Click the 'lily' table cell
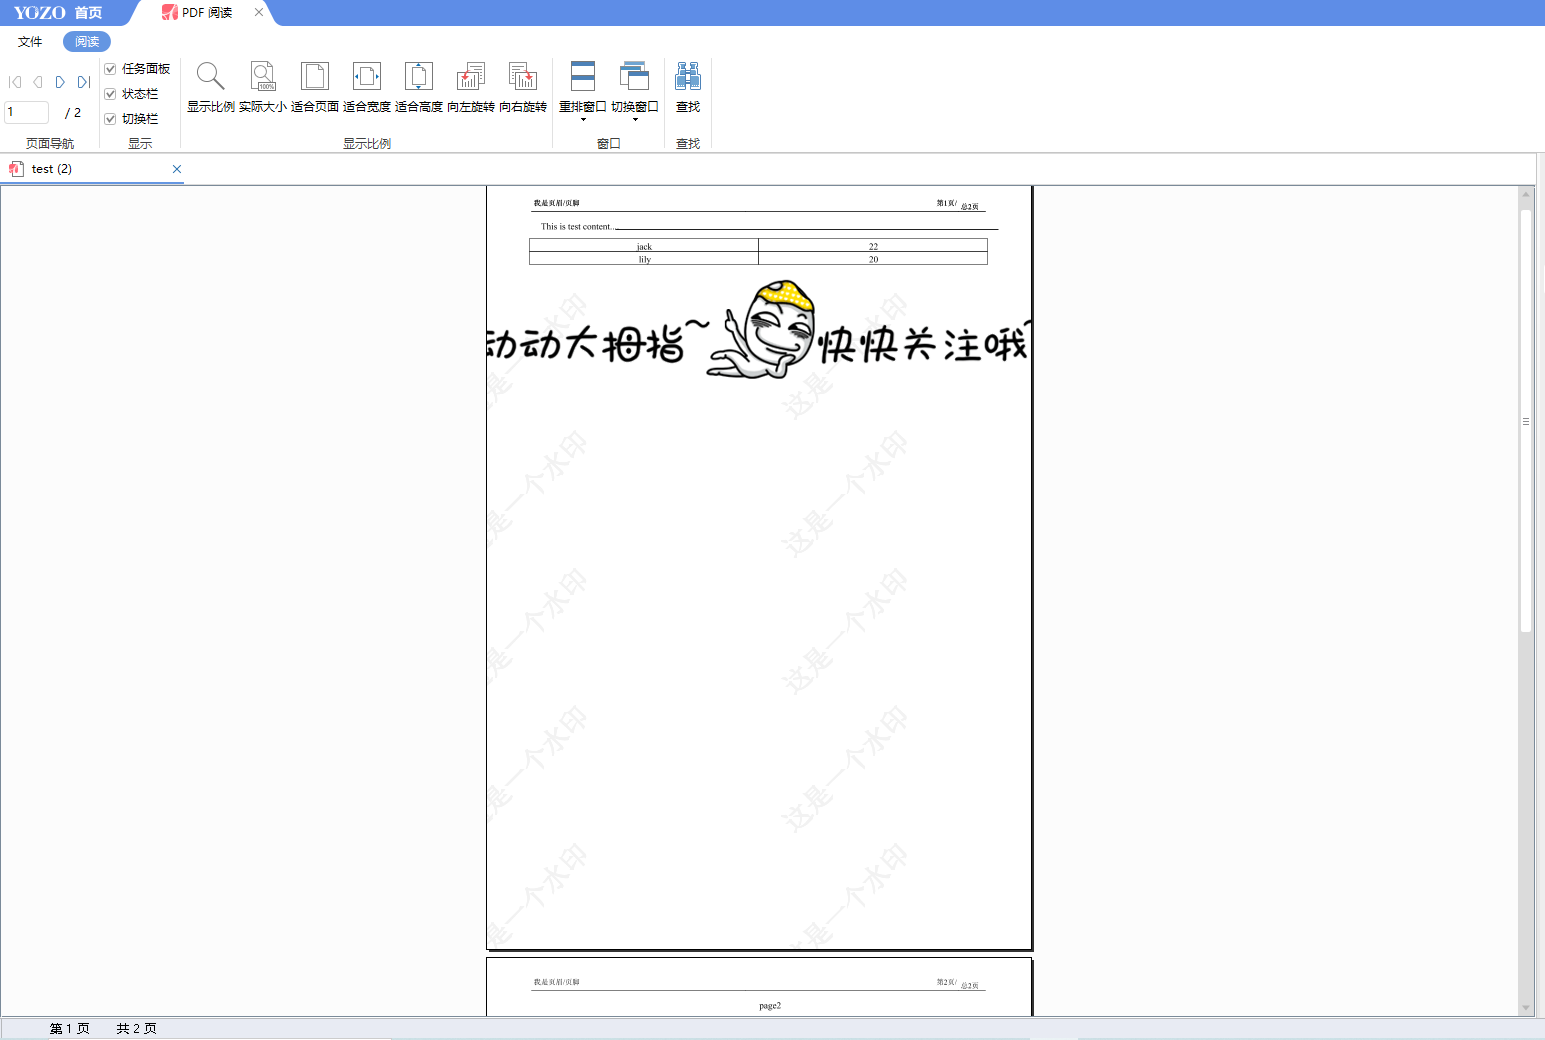Image resolution: width=1545 pixels, height=1040 pixels. click(x=644, y=259)
